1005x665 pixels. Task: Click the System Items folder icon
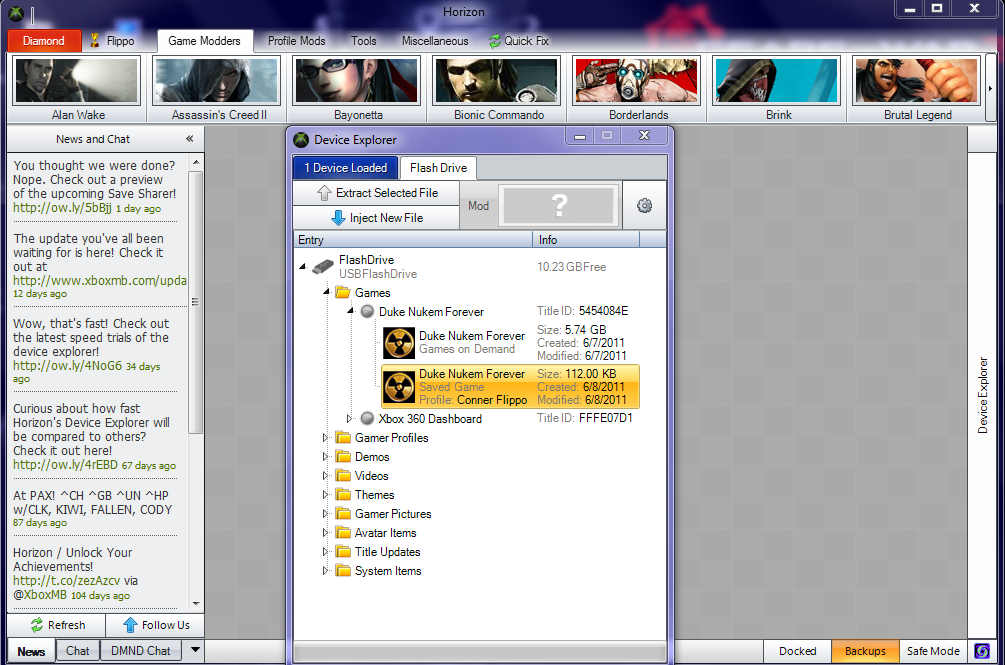point(344,570)
